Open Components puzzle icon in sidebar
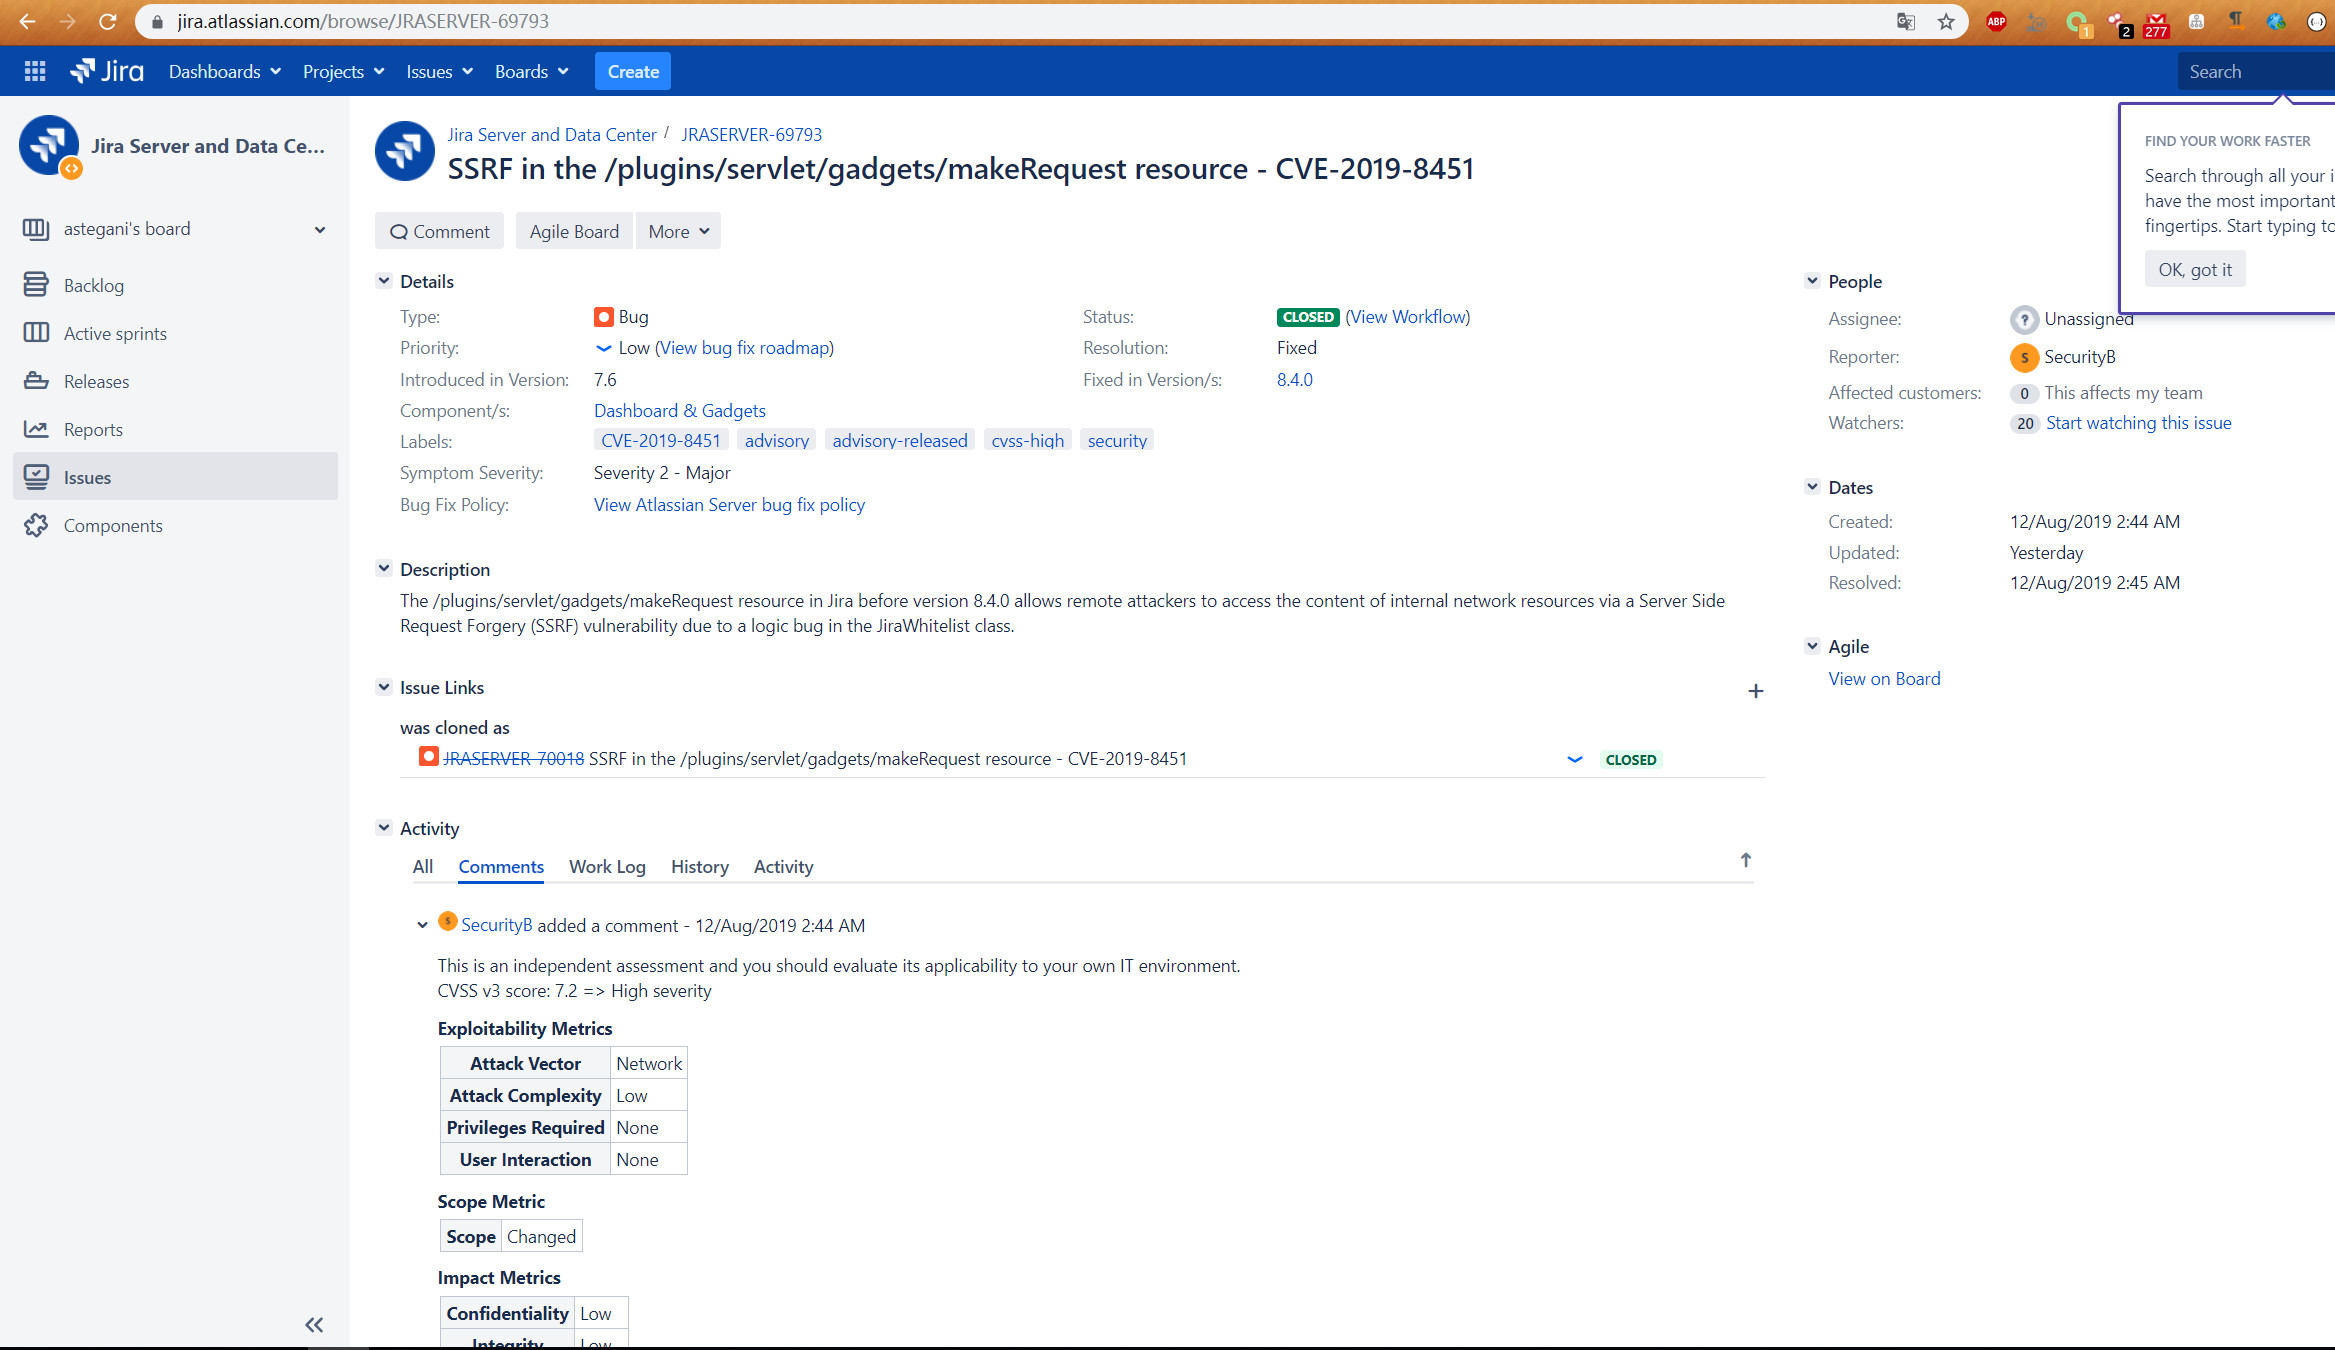 (x=36, y=525)
